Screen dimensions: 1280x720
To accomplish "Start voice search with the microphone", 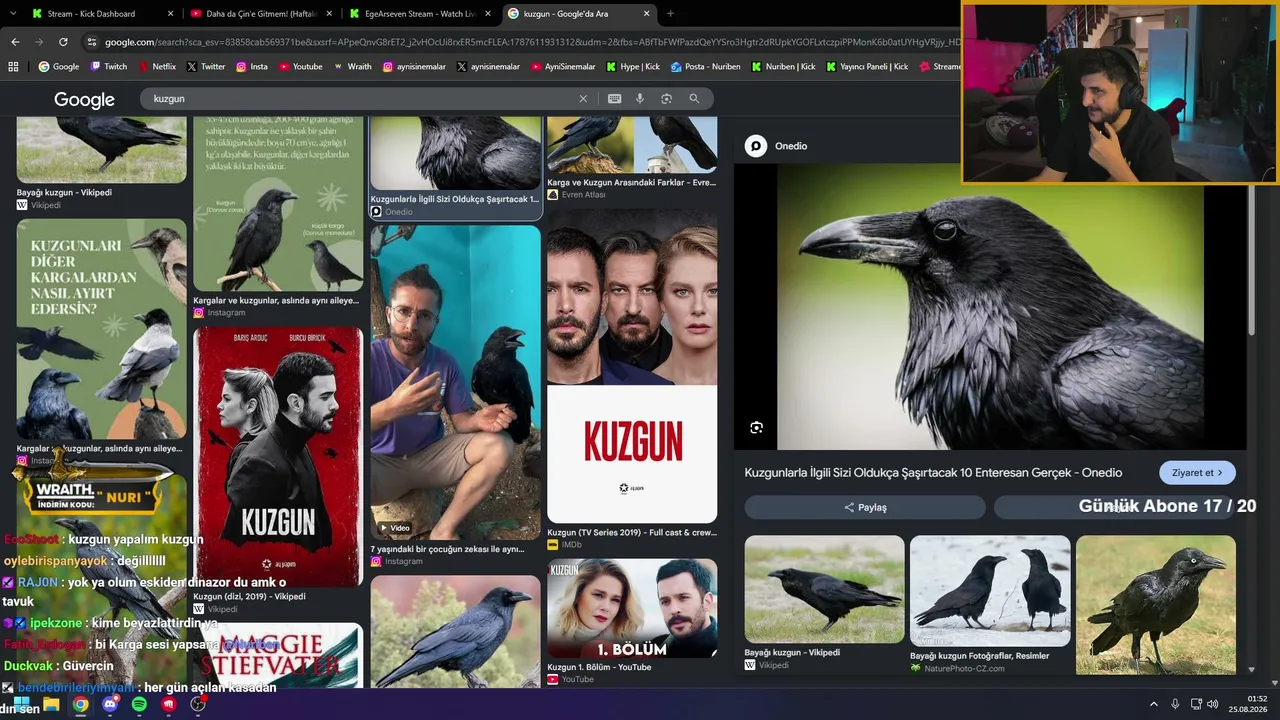I will (x=640, y=99).
